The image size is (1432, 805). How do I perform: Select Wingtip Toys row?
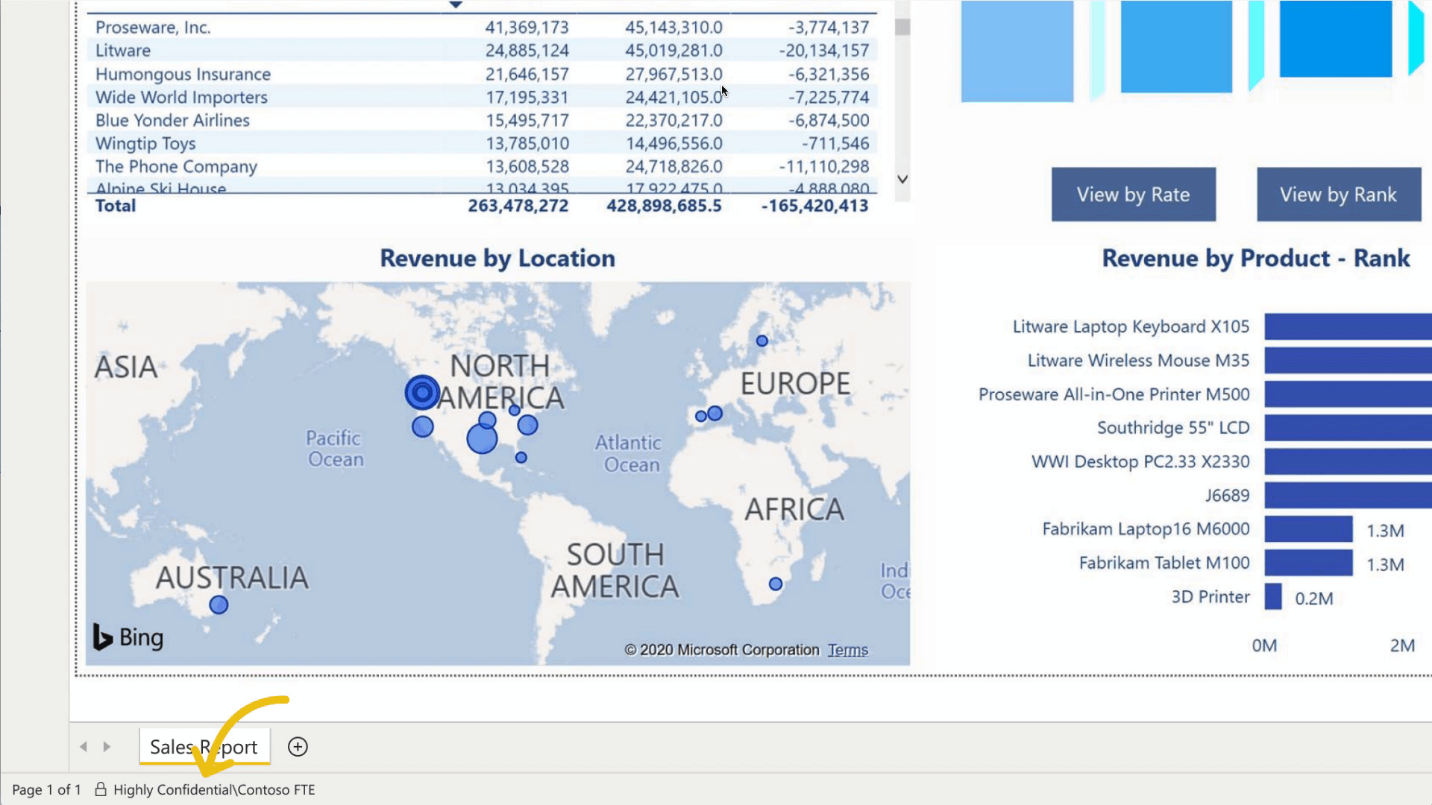[482, 143]
